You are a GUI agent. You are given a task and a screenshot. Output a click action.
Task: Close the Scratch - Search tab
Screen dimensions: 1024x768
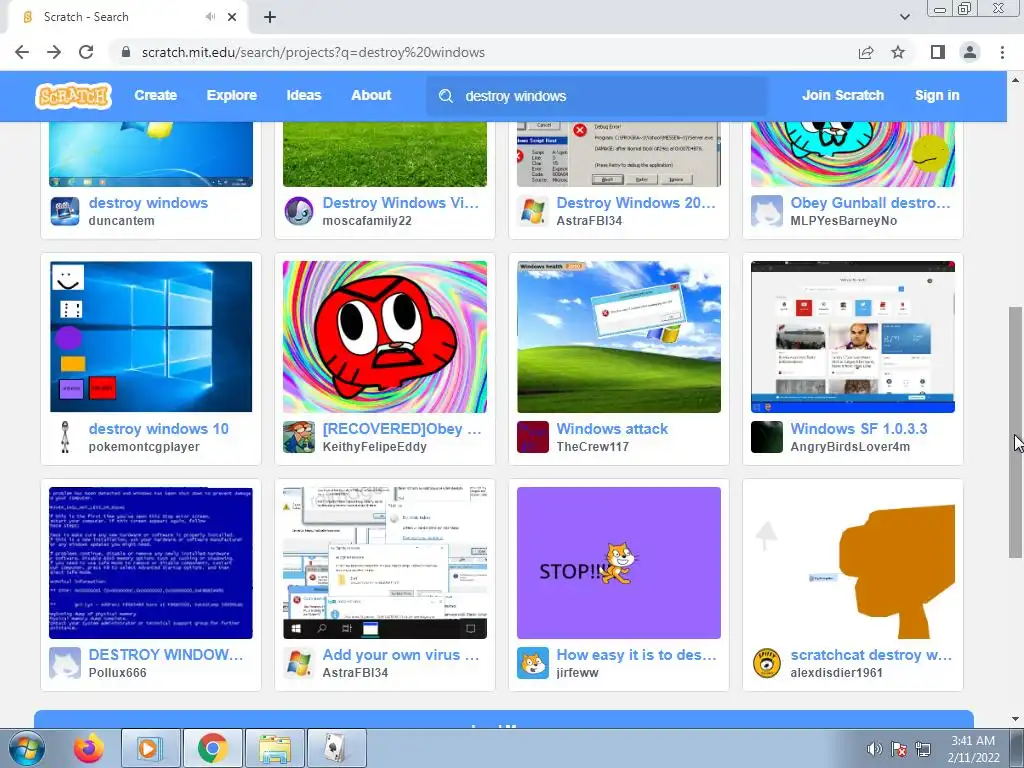[232, 17]
